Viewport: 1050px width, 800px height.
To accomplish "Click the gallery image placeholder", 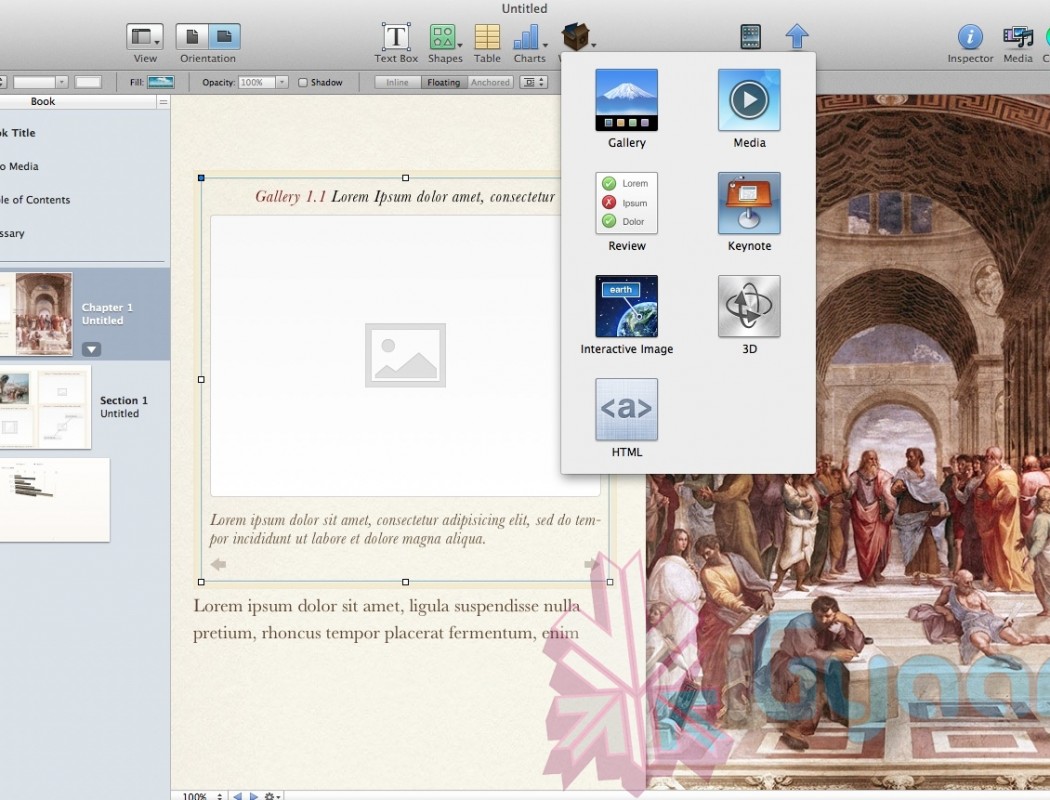I will click(x=405, y=355).
